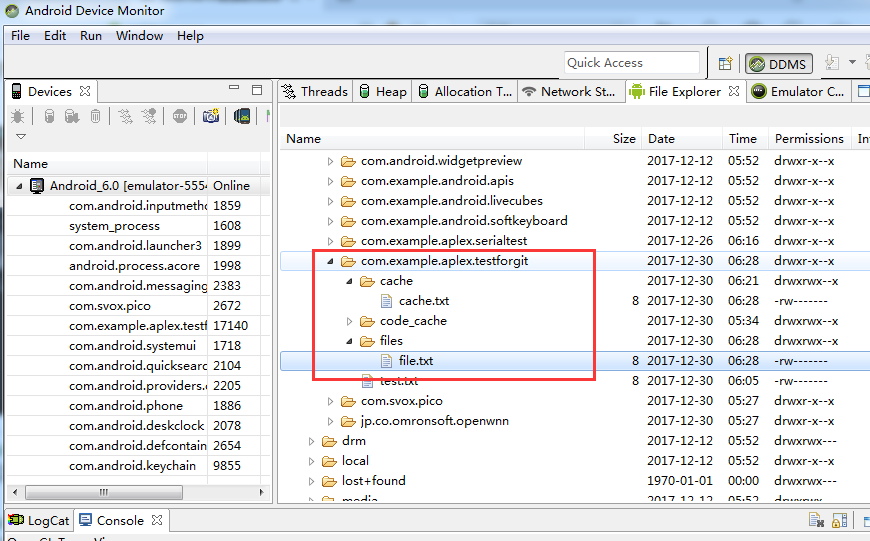Screen dimensions: 870x541
Task: Switch to the Threads tab
Action: pos(315,92)
